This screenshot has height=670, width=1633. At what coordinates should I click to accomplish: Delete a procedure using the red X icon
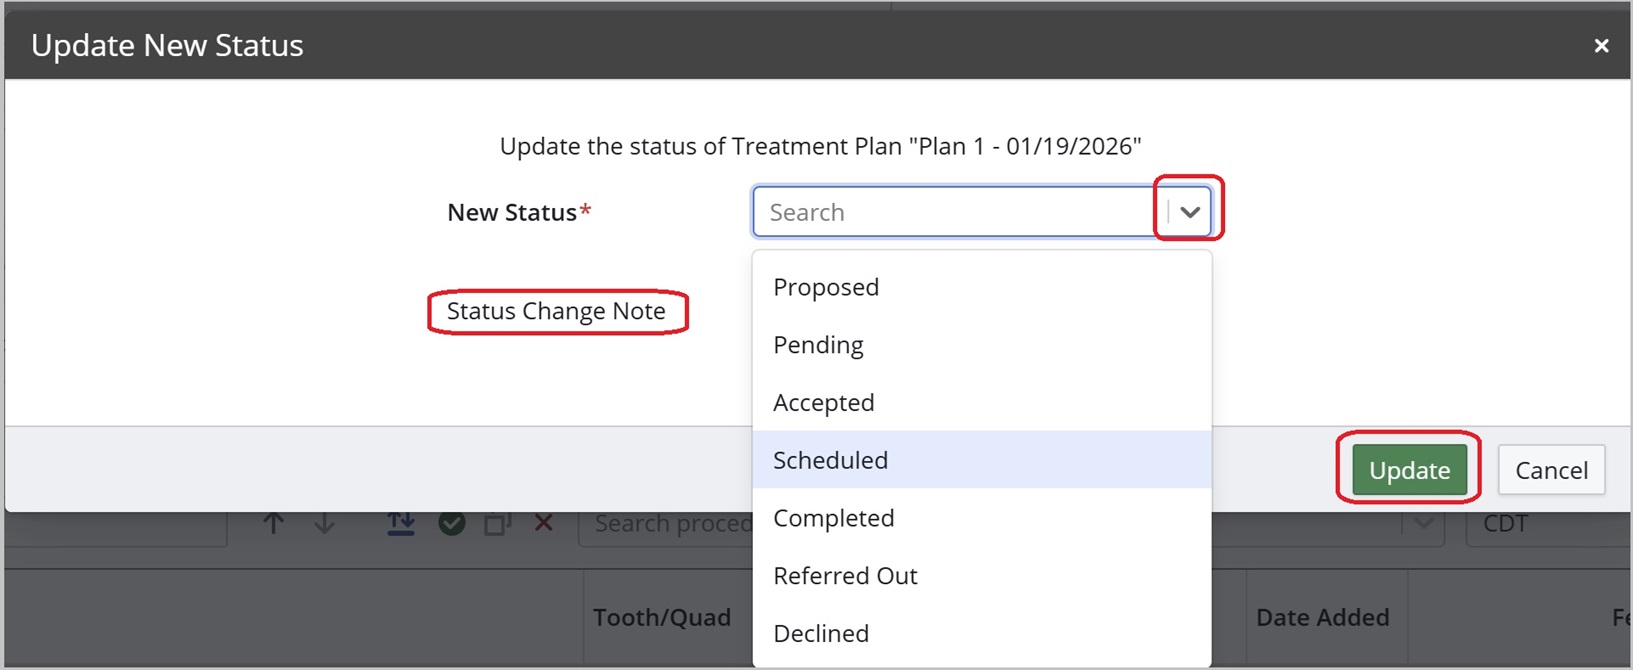coord(543,521)
